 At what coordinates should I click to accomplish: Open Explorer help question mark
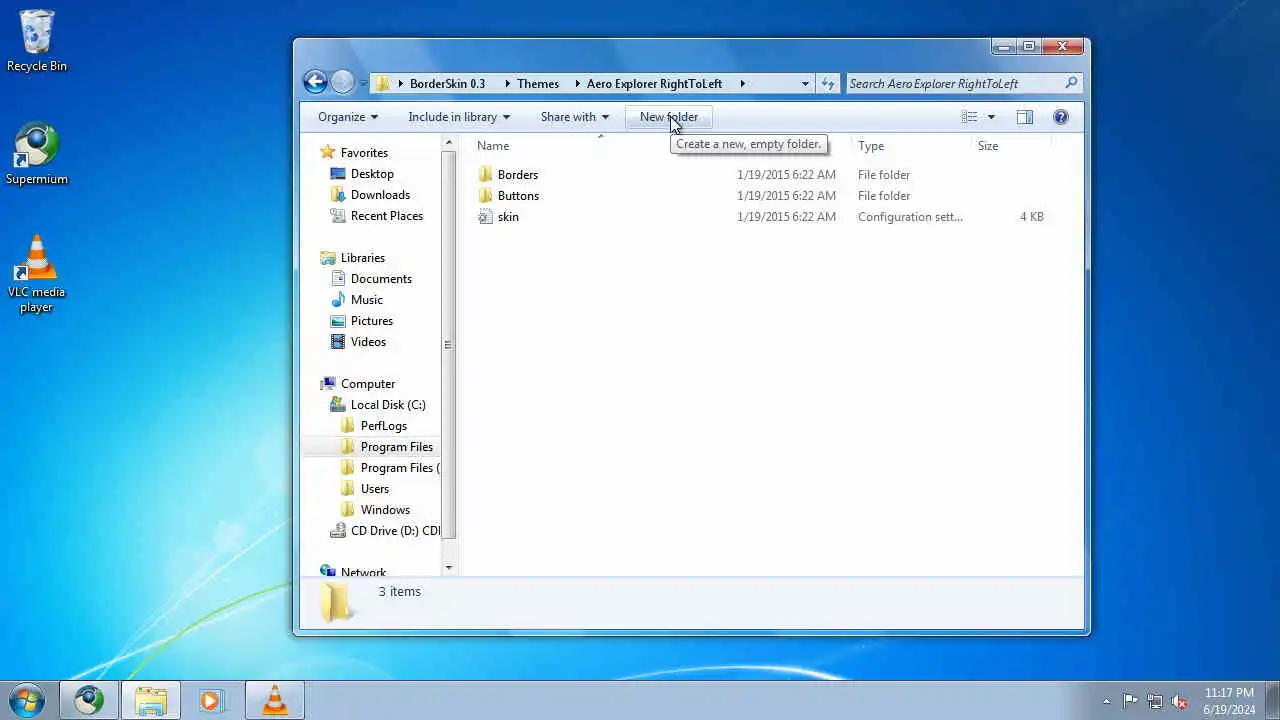click(1061, 117)
